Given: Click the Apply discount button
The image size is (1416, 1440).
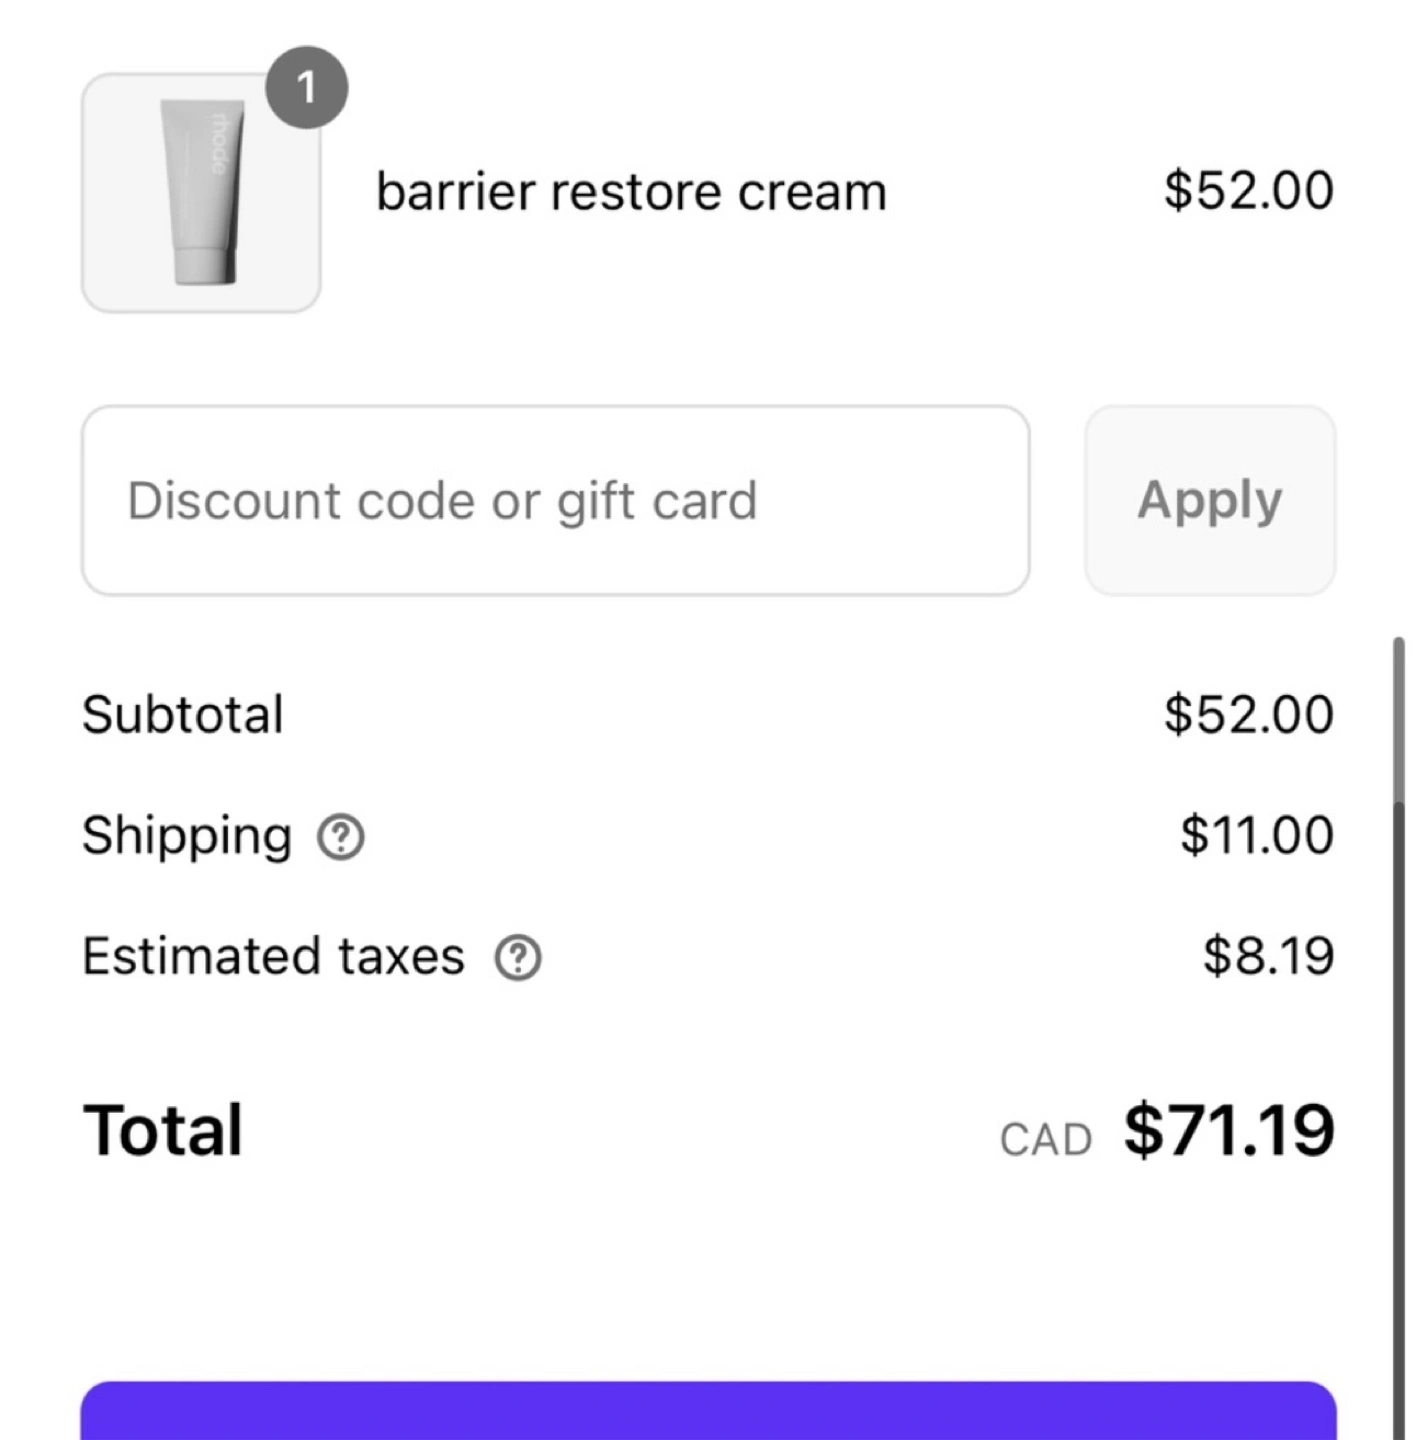Looking at the screenshot, I should [1210, 500].
